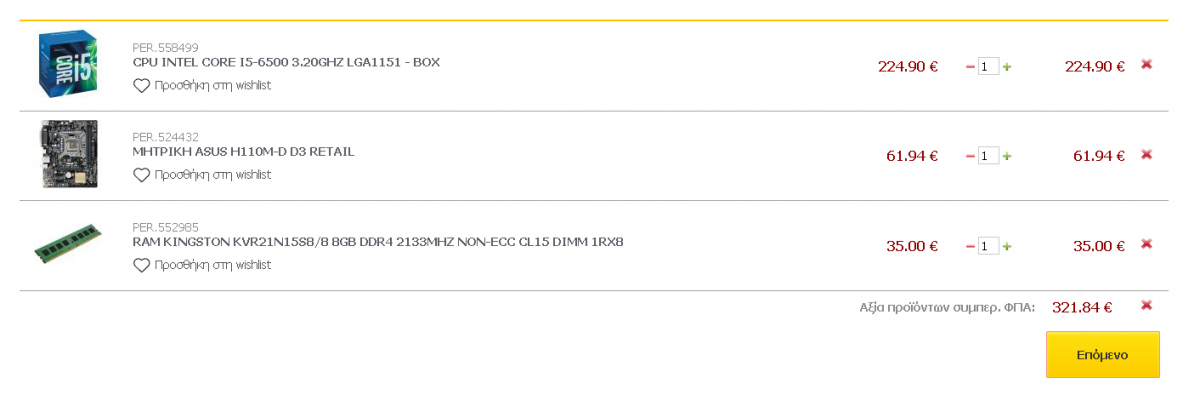Open Intel Core i5 box thumbnail
This screenshot has height=418, width=1200.
pos(67,65)
